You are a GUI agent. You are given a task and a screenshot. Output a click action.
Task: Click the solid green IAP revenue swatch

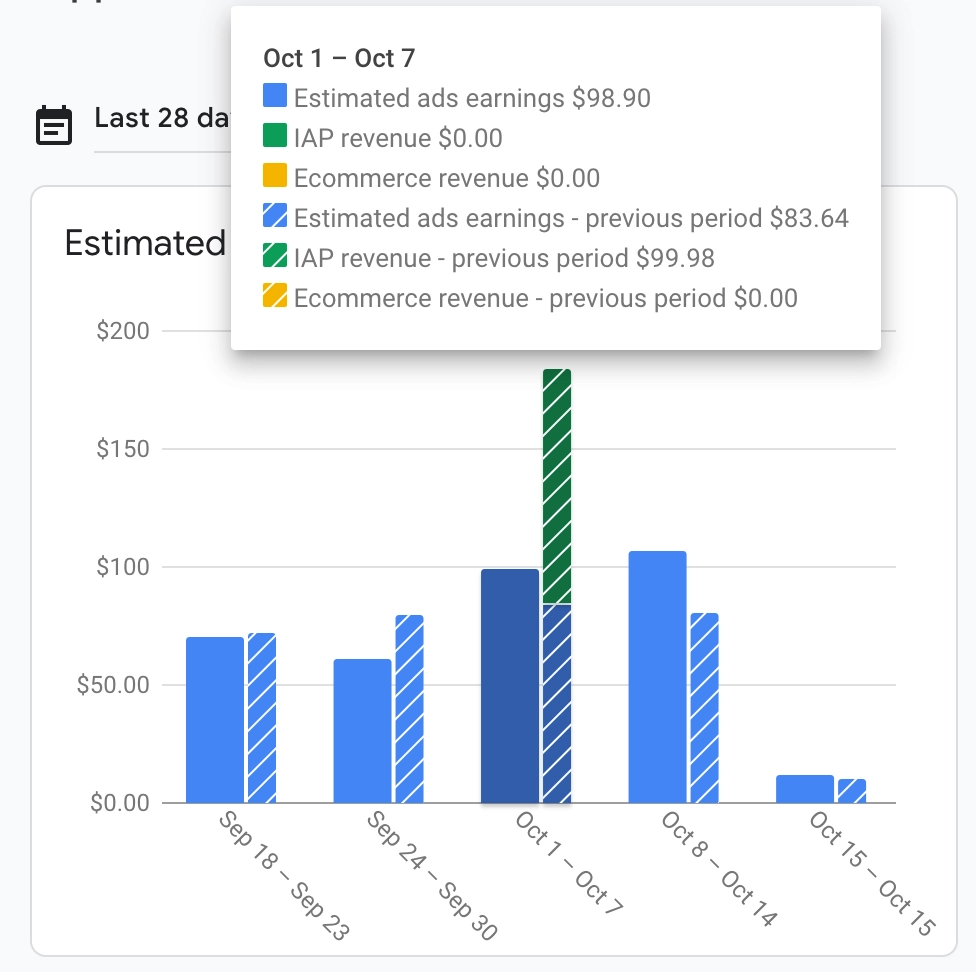click(x=276, y=137)
